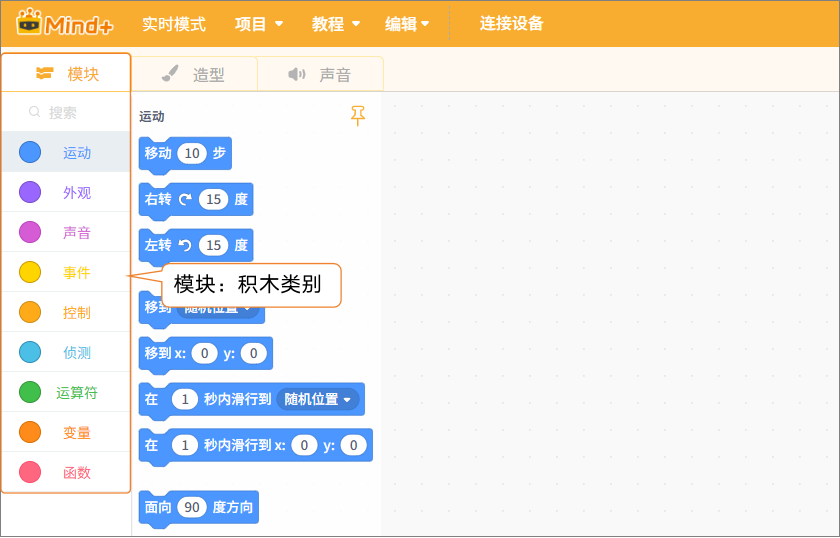Switch to the 造型 tab
This screenshot has width=840, height=538.
pyautogui.click(x=195, y=74)
